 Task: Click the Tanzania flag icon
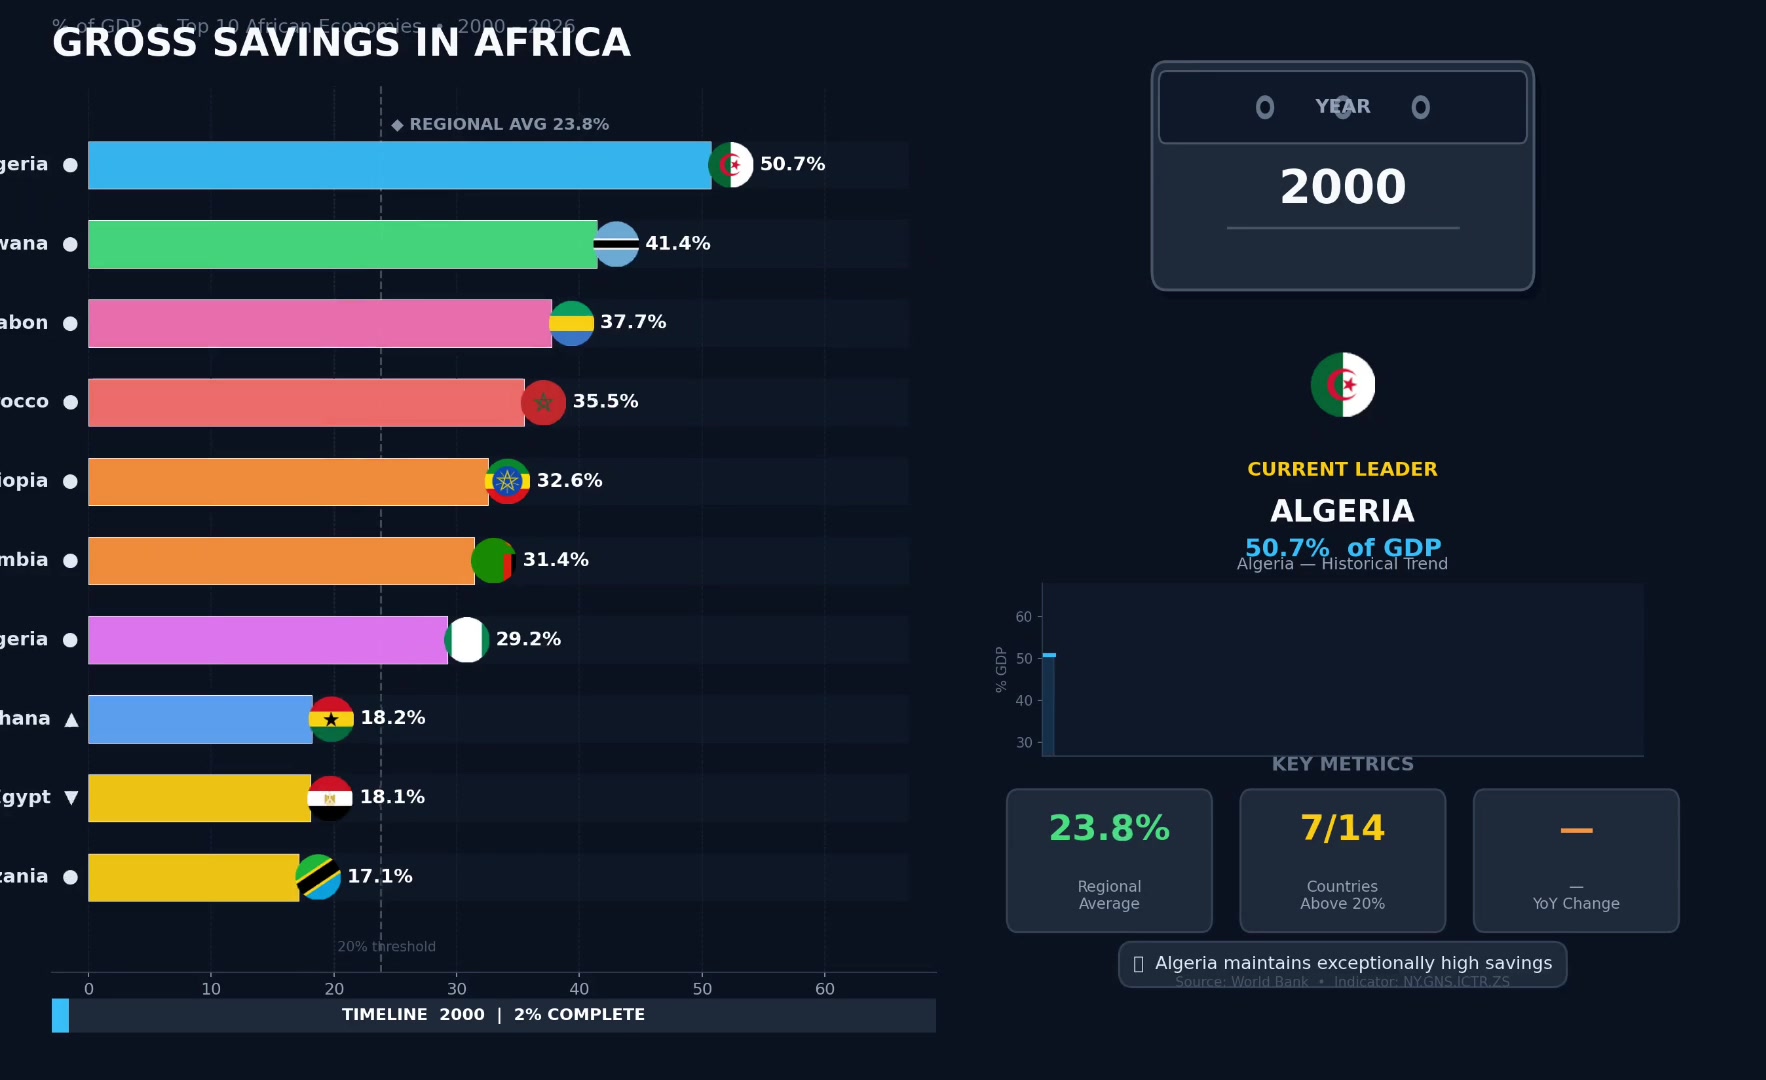click(318, 877)
